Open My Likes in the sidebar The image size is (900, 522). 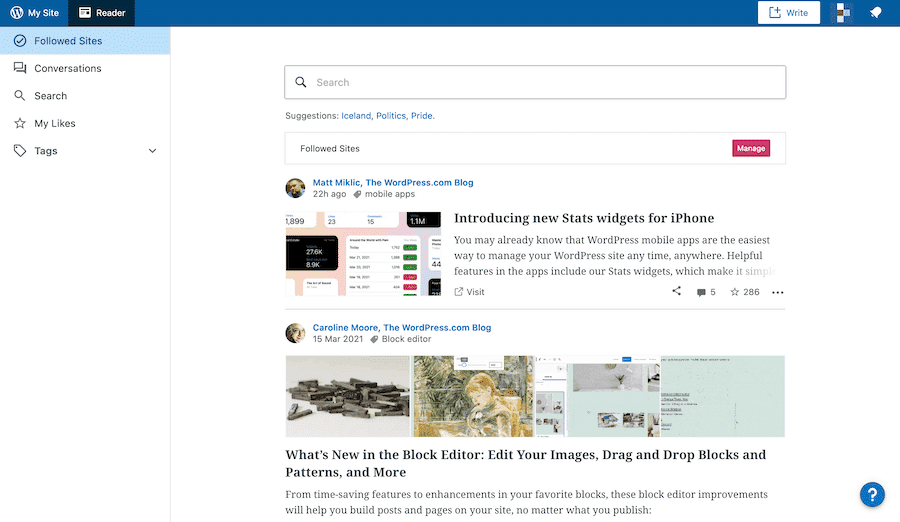click(x=54, y=123)
